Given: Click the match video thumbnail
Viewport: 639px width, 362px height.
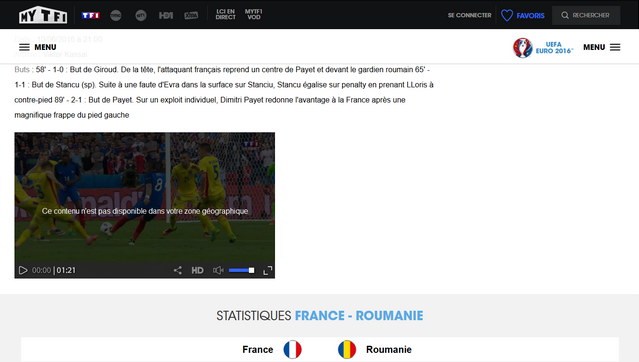Looking at the screenshot, I should click(145, 197).
